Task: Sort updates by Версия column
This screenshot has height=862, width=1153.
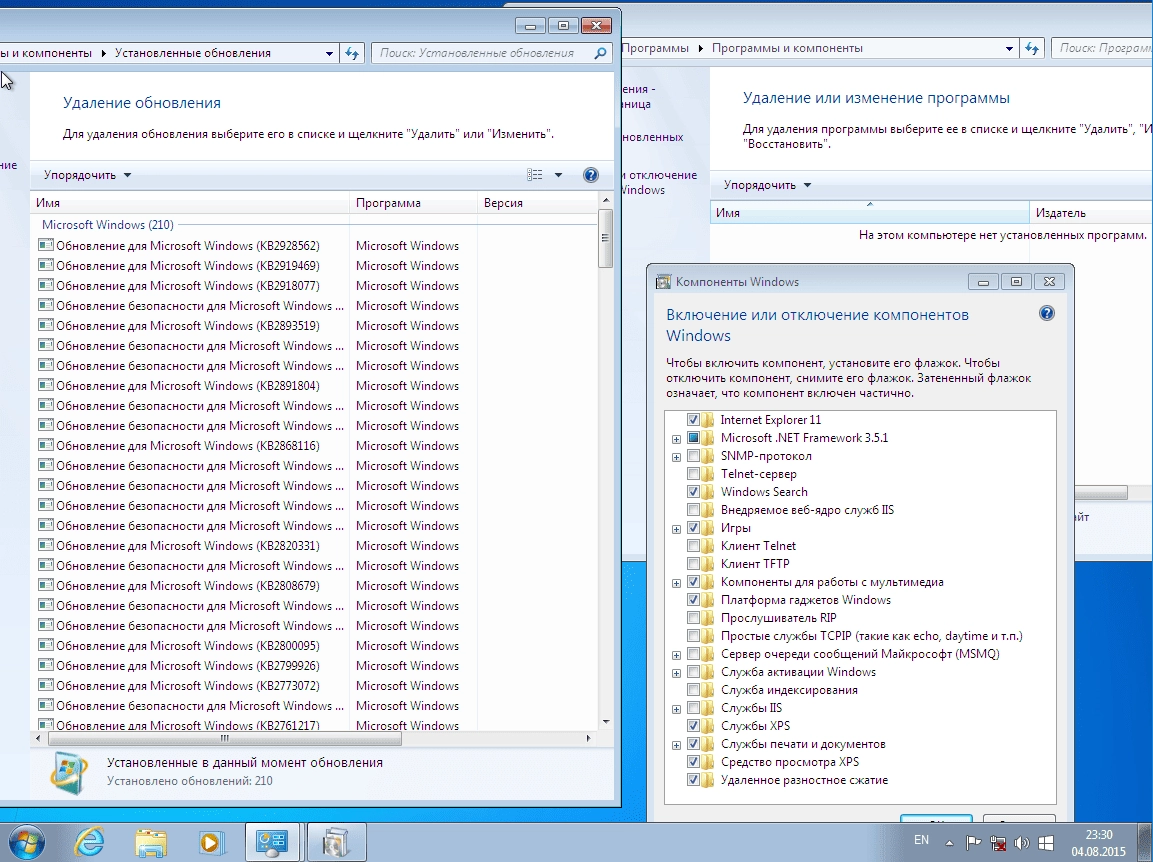Action: [538, 203]
